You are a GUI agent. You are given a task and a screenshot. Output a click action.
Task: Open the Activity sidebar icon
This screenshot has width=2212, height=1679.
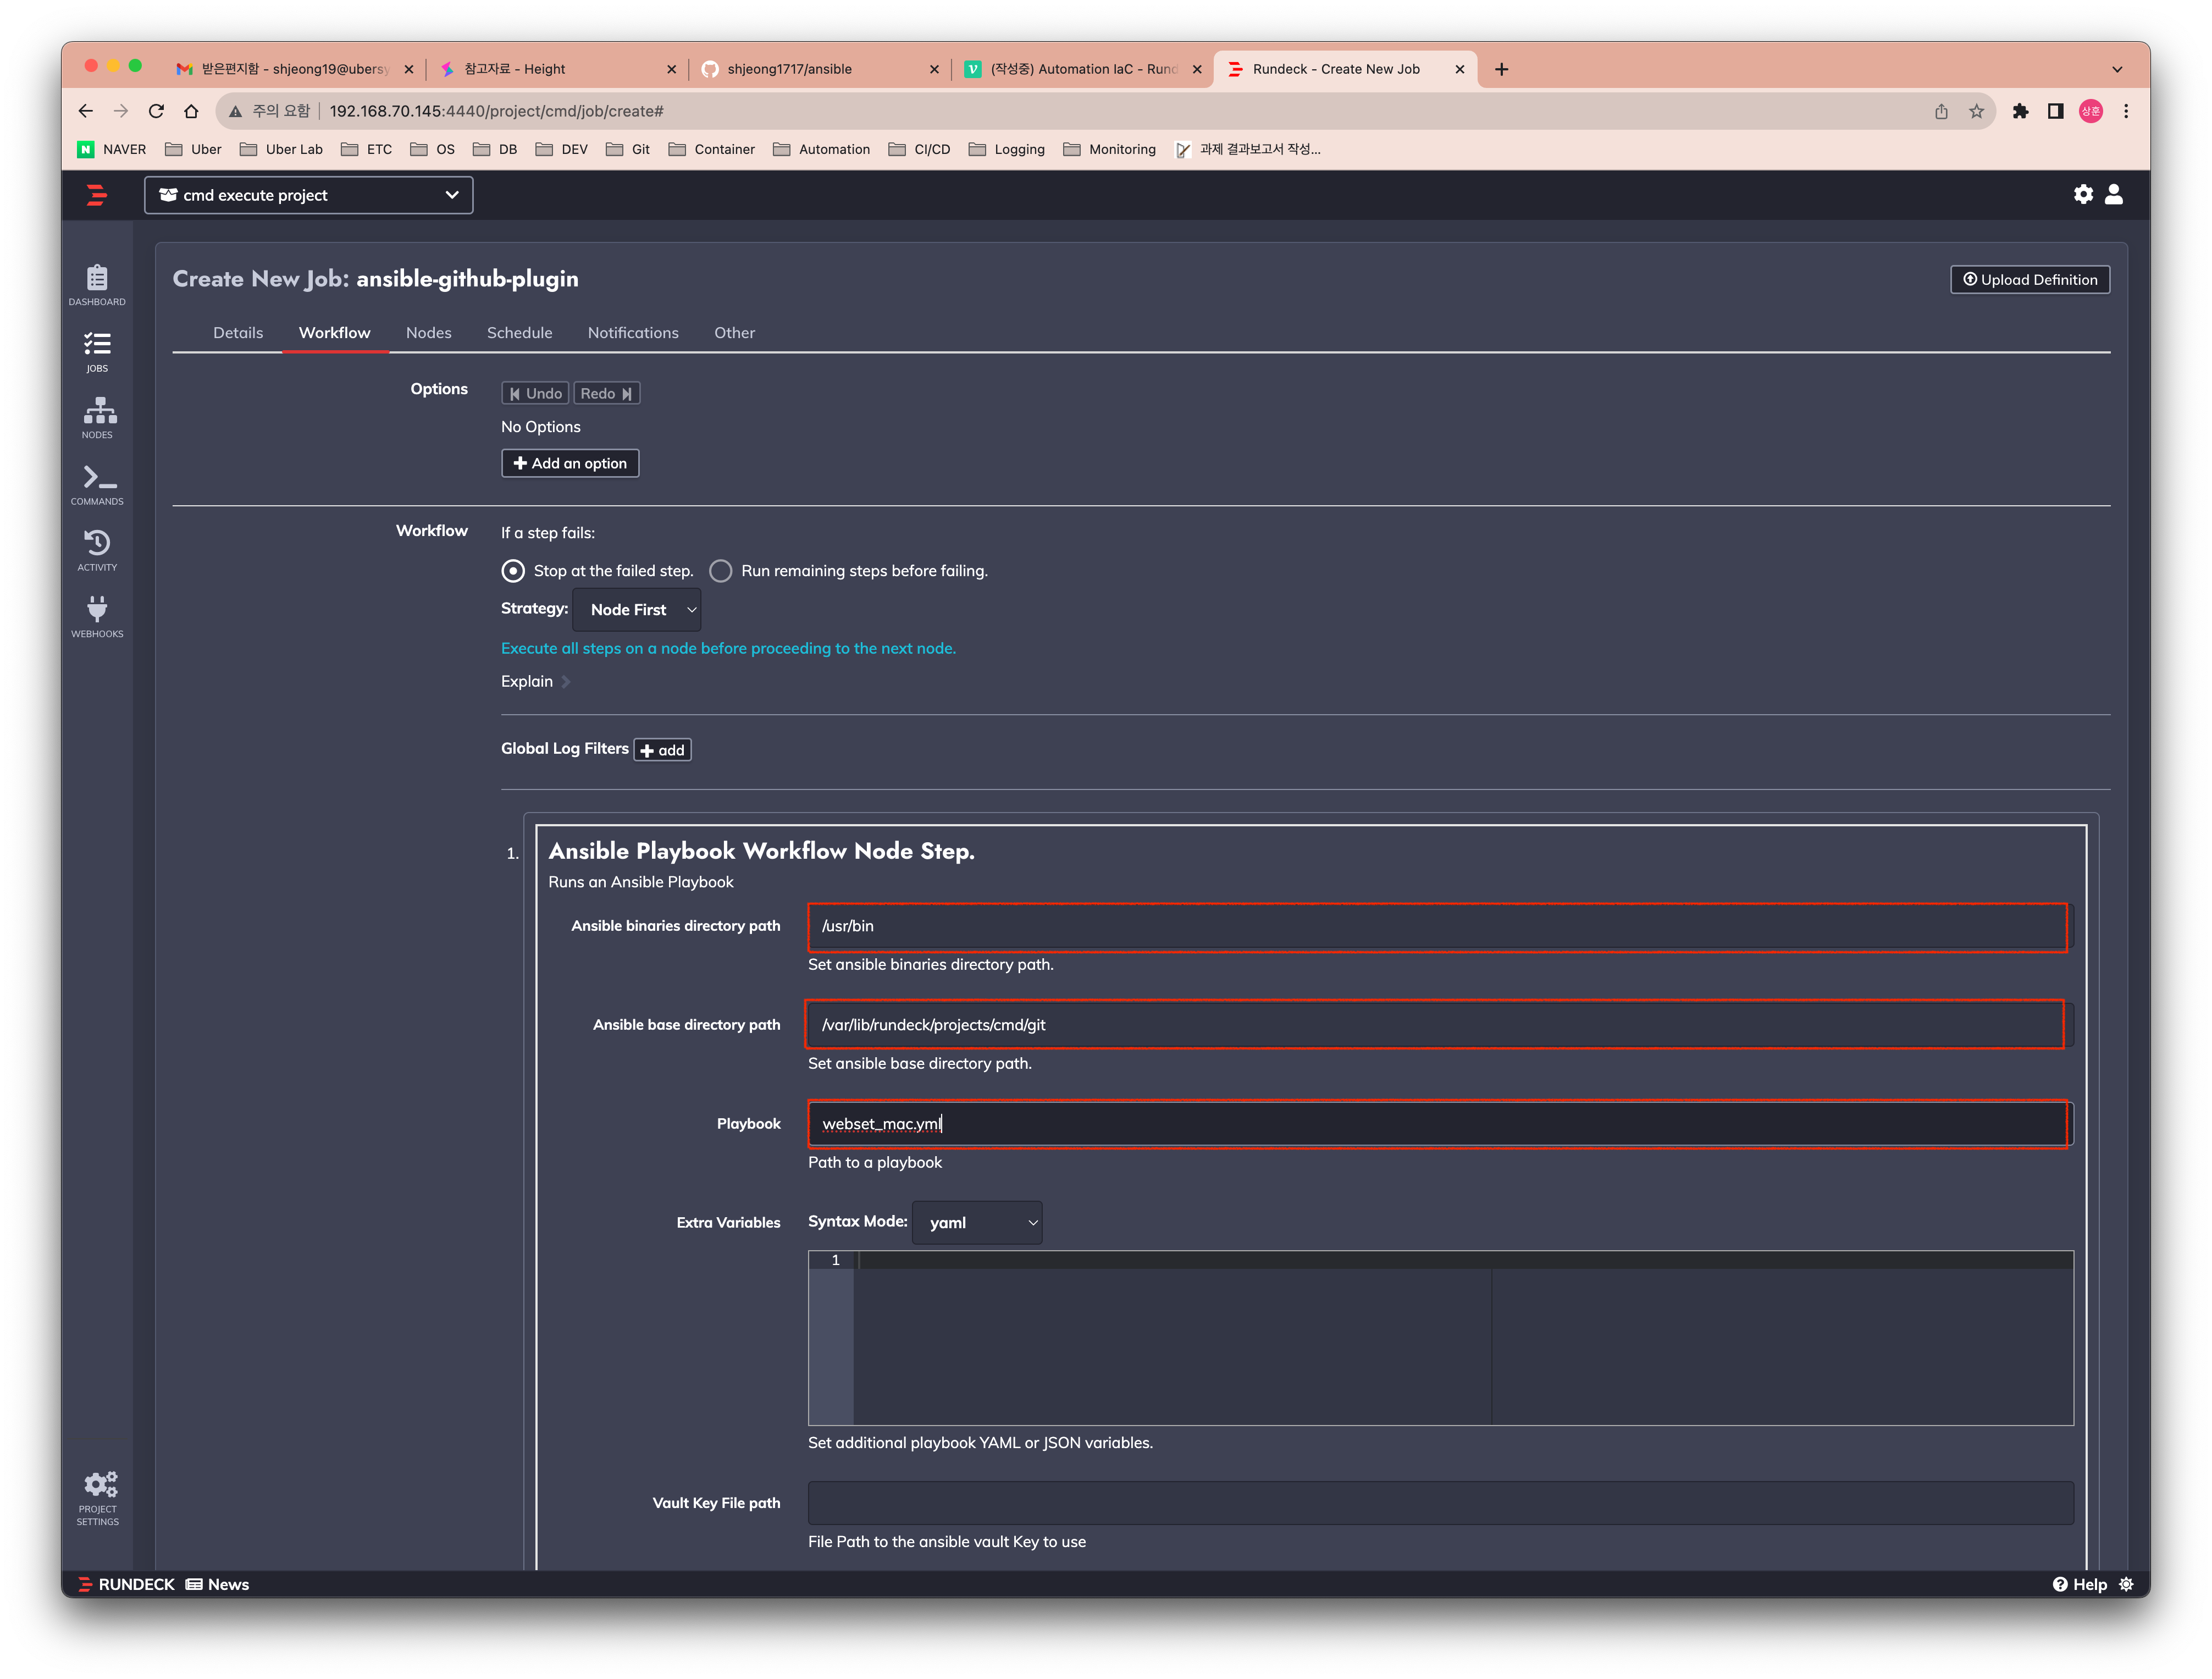(x=97, y=551)
